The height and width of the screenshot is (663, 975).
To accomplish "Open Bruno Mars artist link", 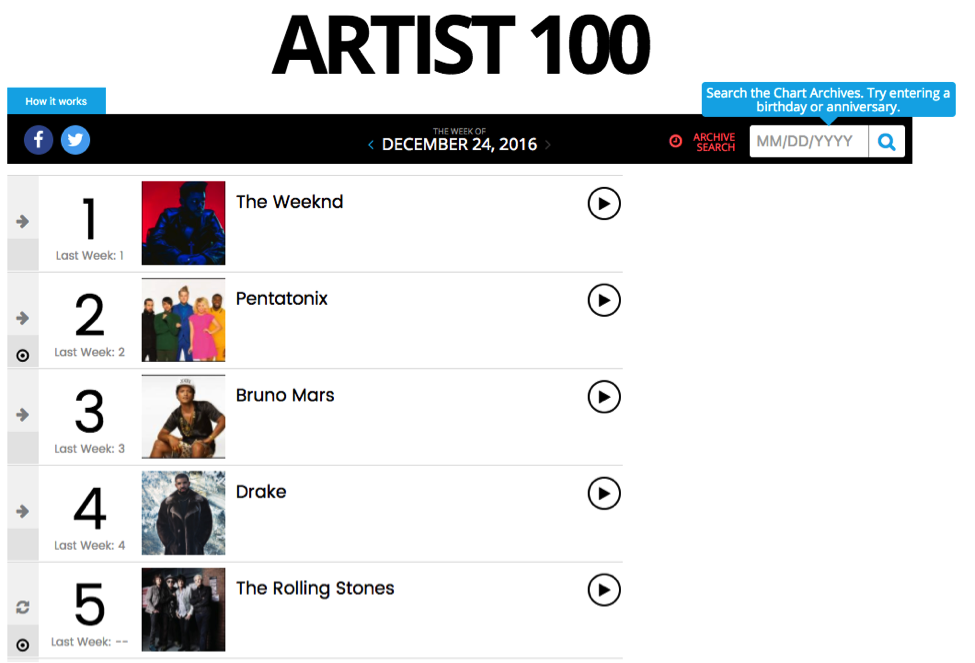I will tap(285, 395).
